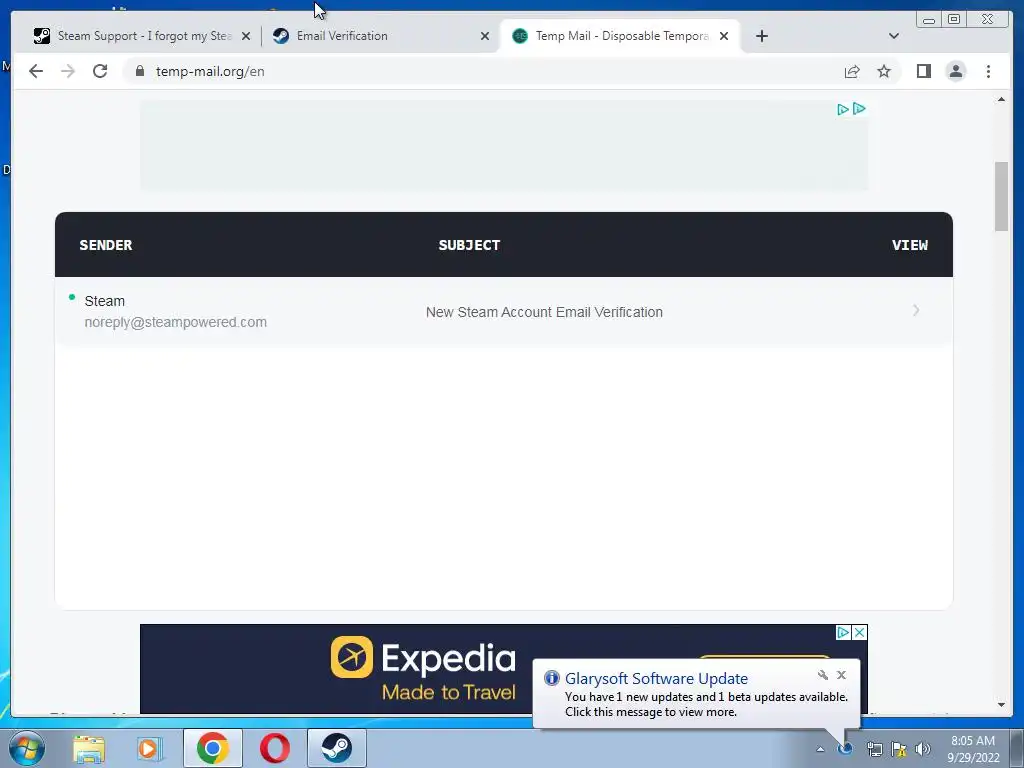The width and height of the screenshot is (1024, 768).
Task: Close the Steam Support tab
Action: point(246,36)
